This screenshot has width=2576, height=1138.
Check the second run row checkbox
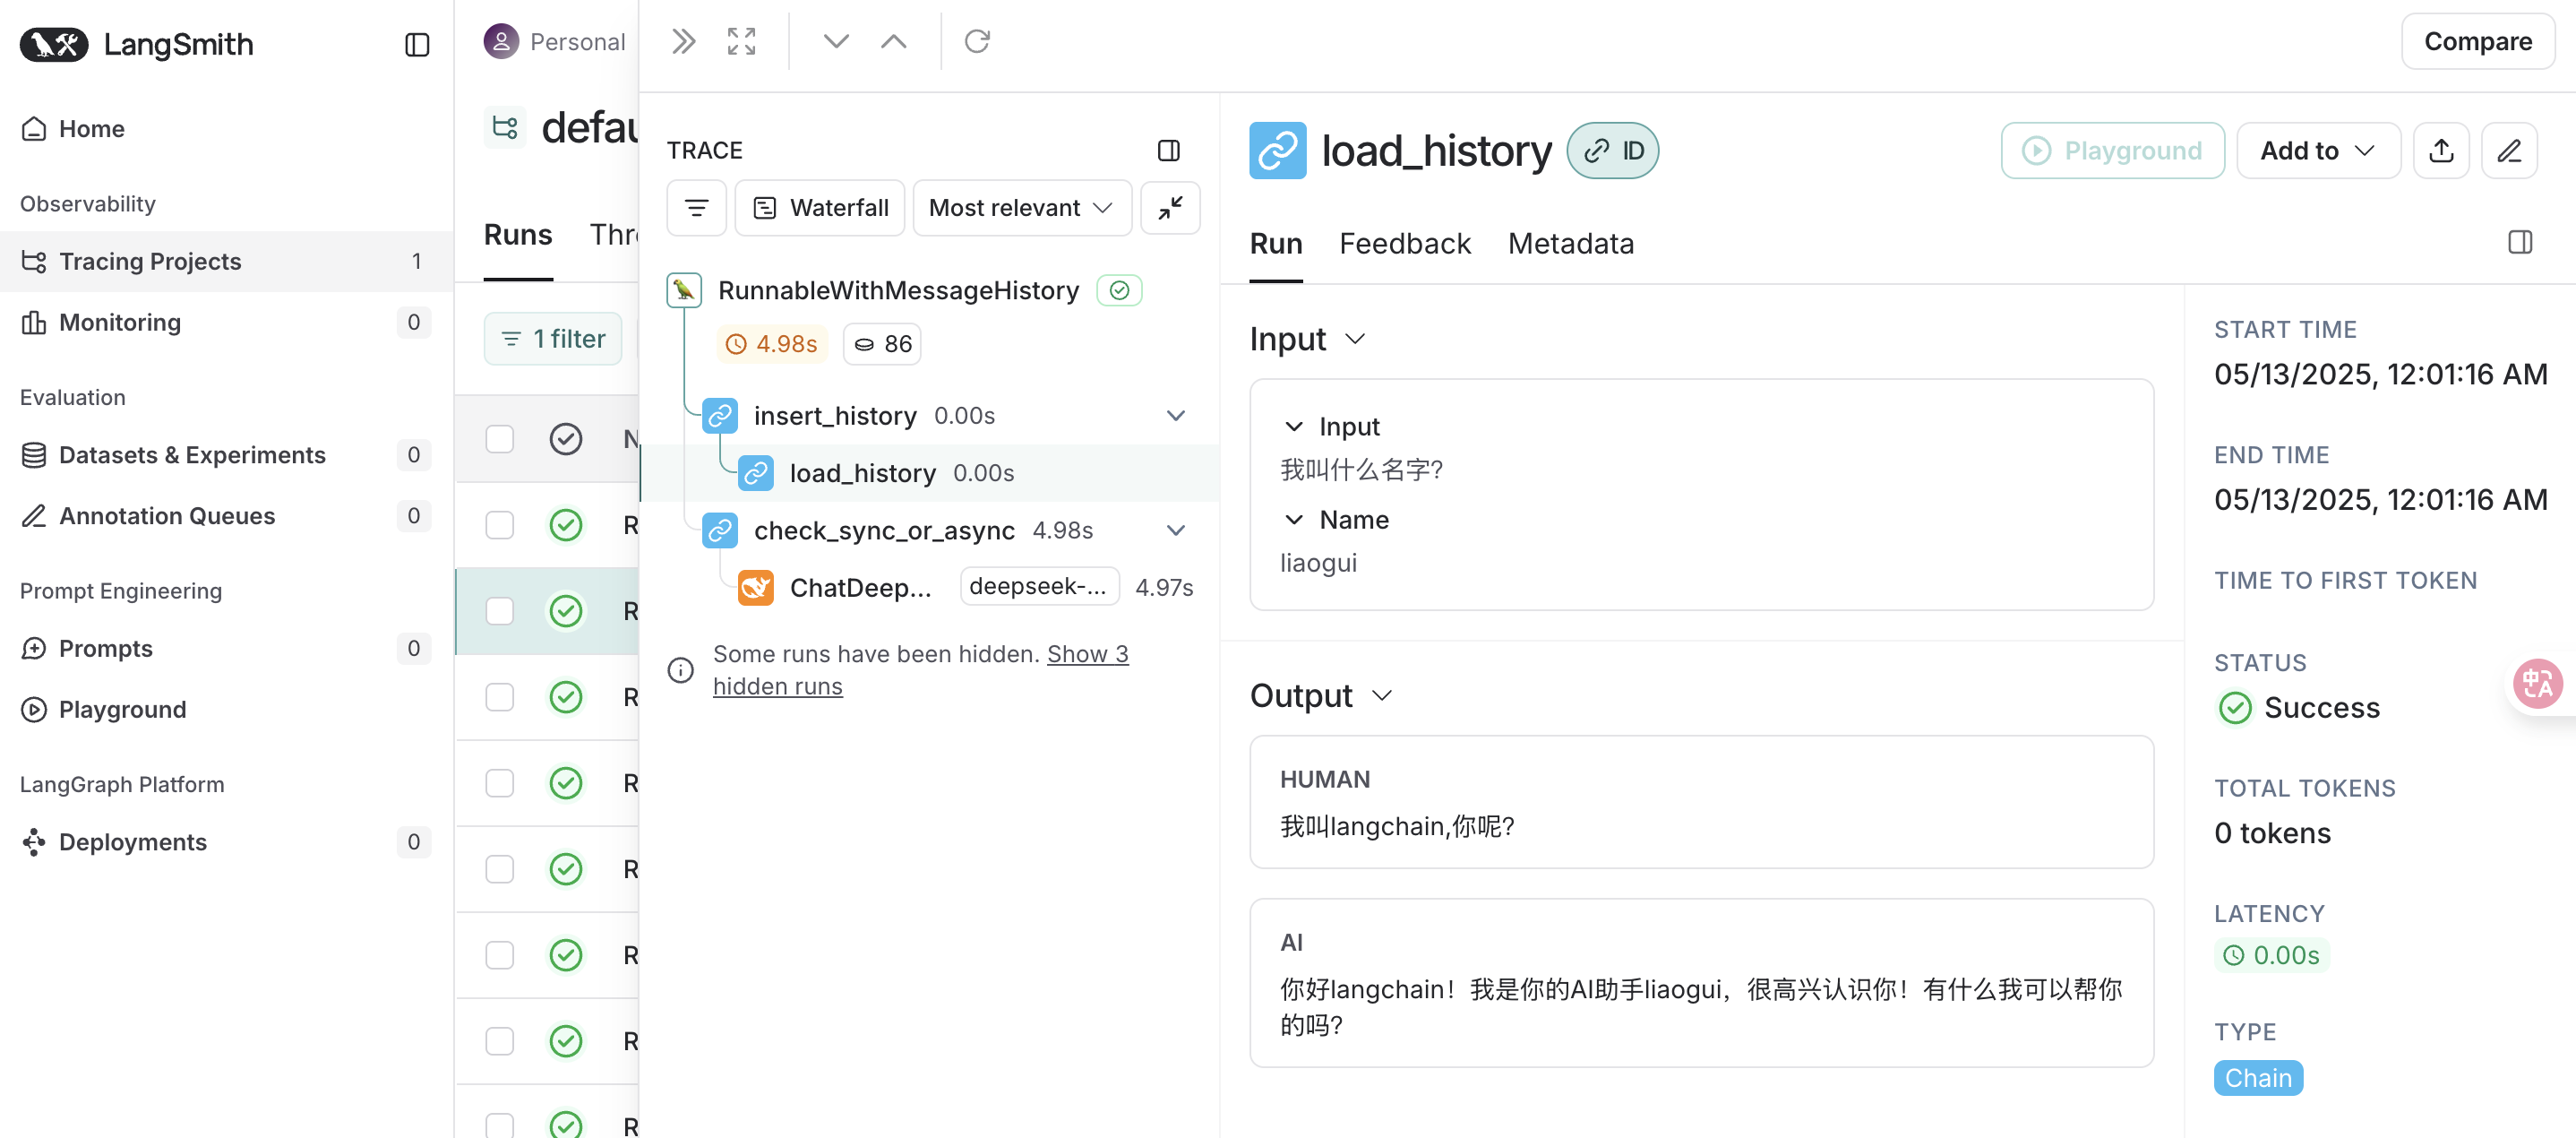click(499, 525)
